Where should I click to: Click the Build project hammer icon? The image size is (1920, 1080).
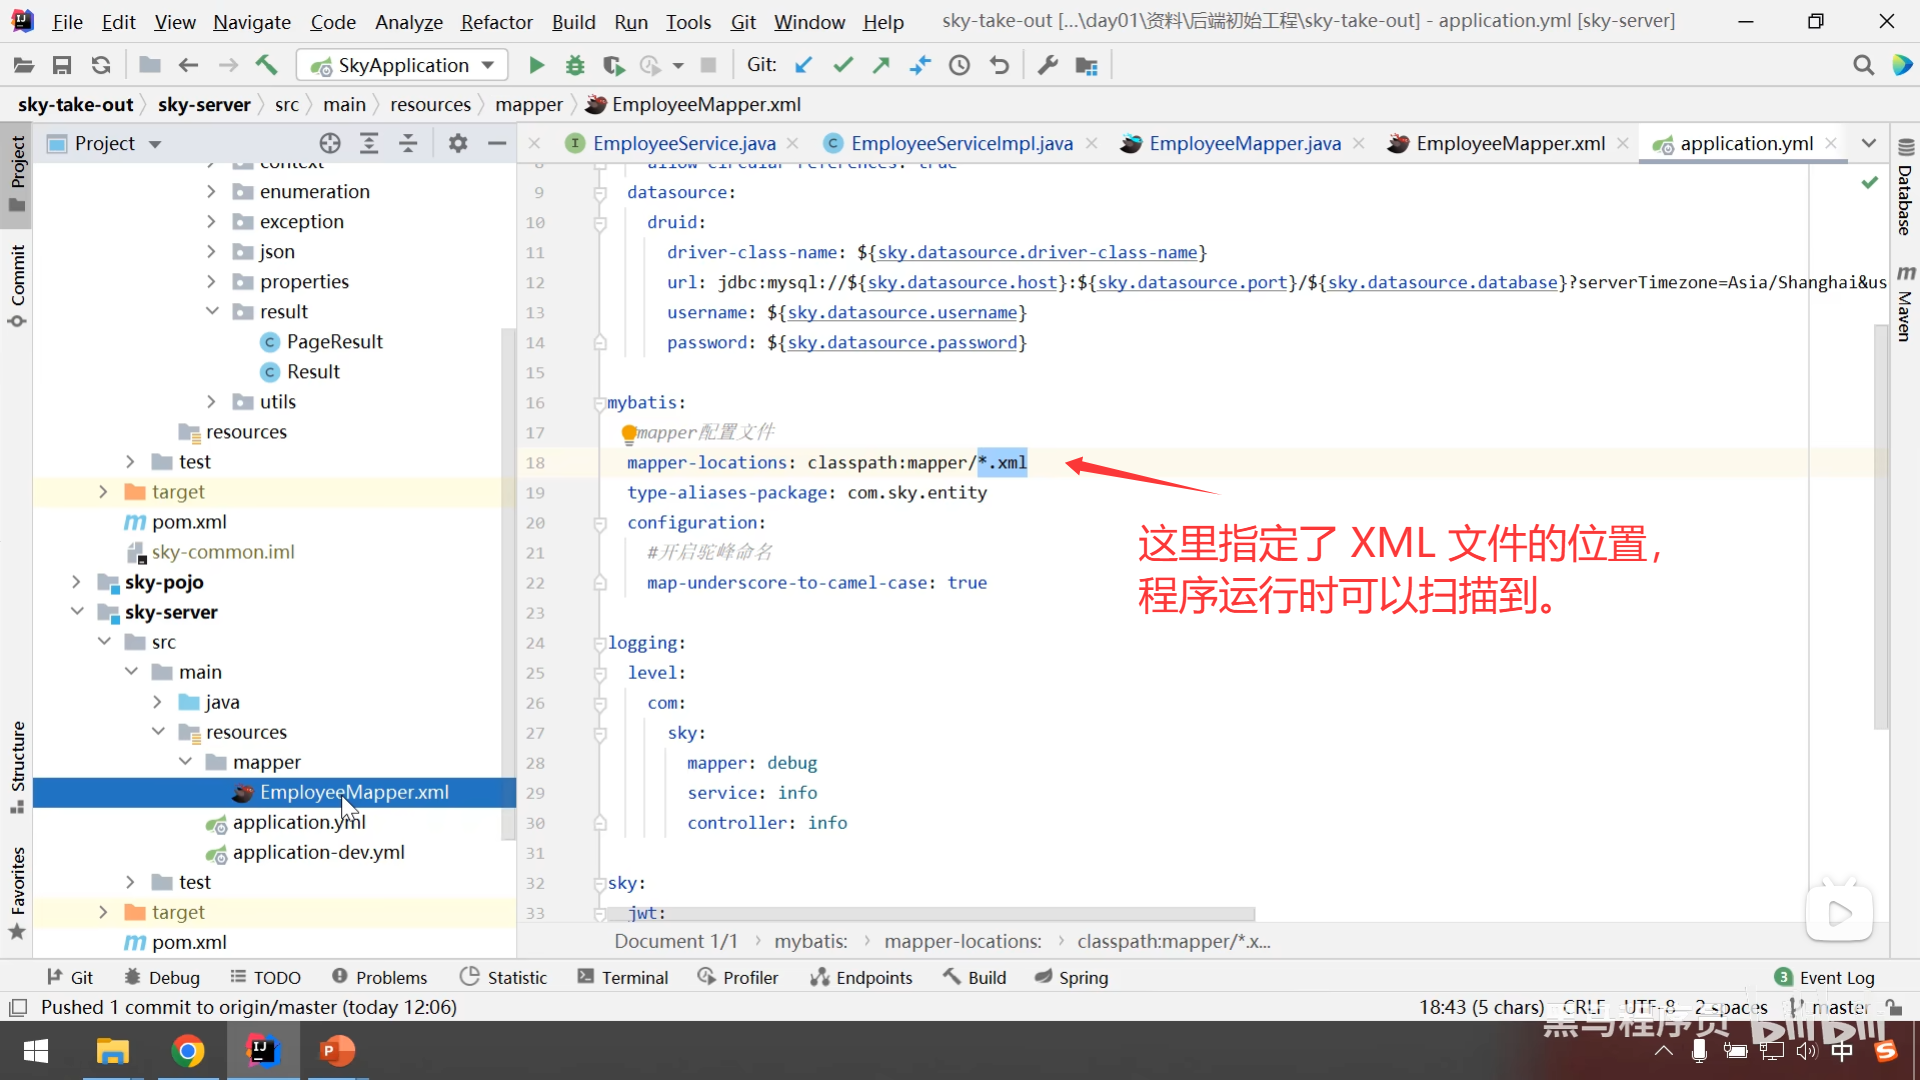click(266, 66)
